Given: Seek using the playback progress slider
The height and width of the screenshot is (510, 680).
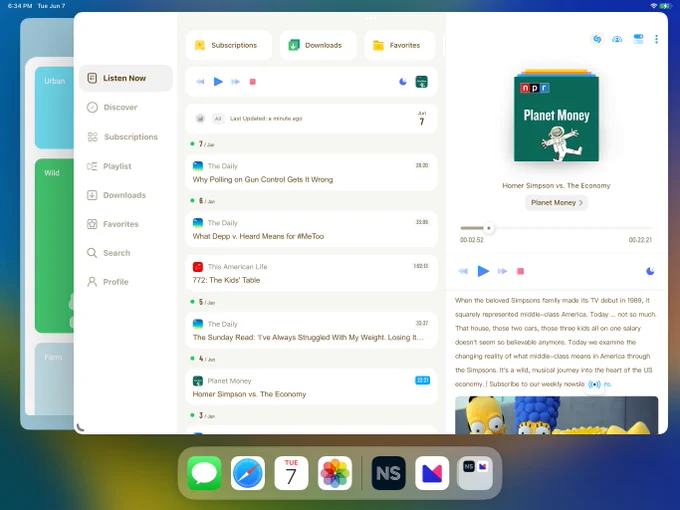Looking at the screenshot, I should click(x=556, y=228).
